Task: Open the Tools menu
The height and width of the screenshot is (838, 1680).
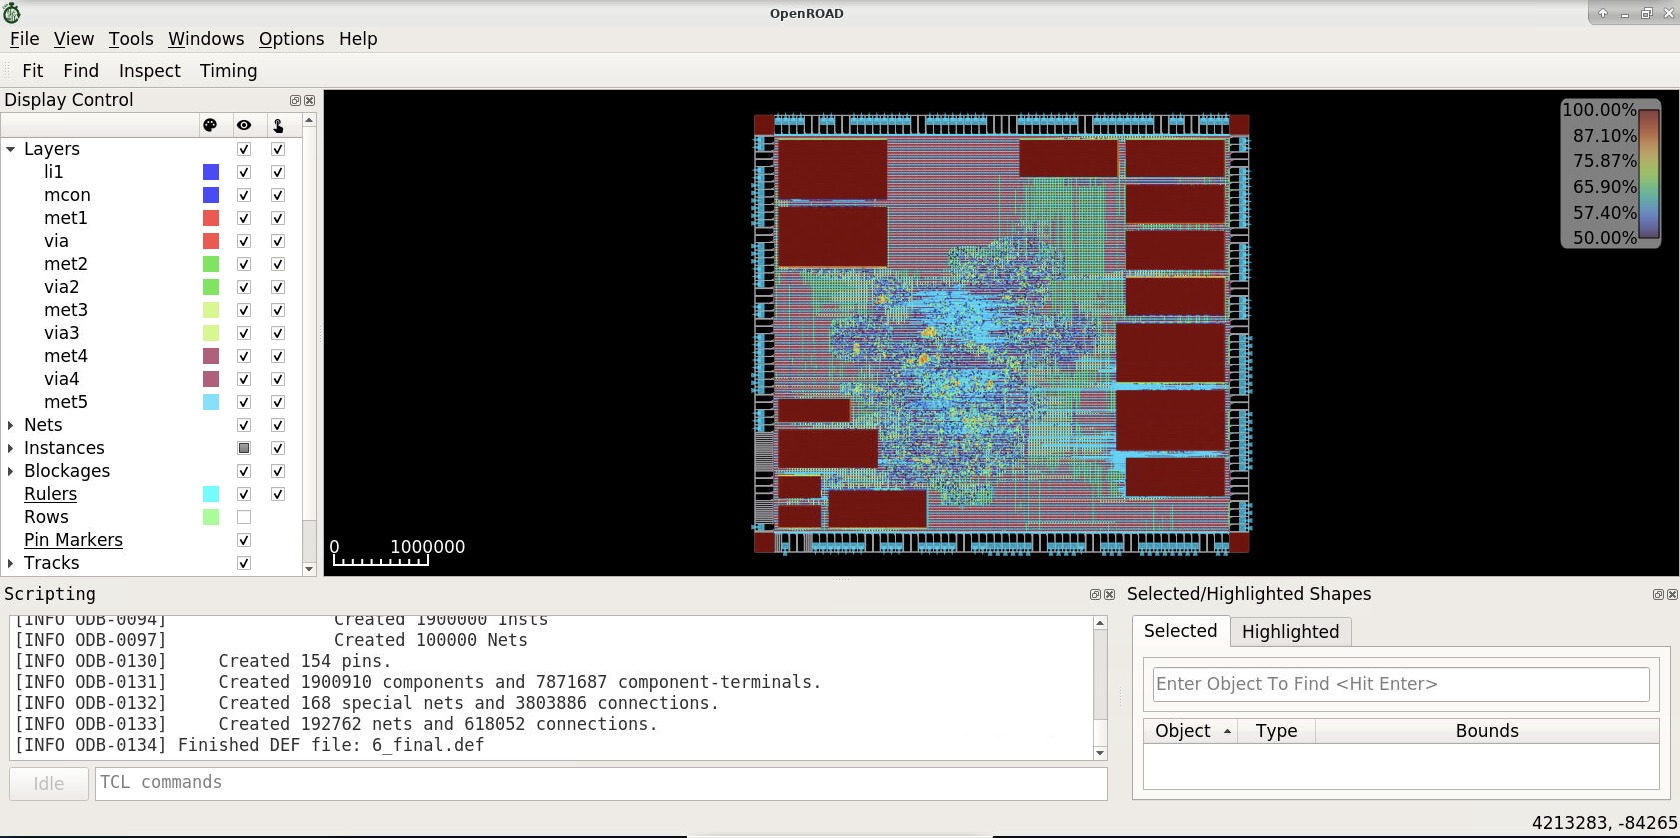Action: pyautogui.click(x=131, y=39)
